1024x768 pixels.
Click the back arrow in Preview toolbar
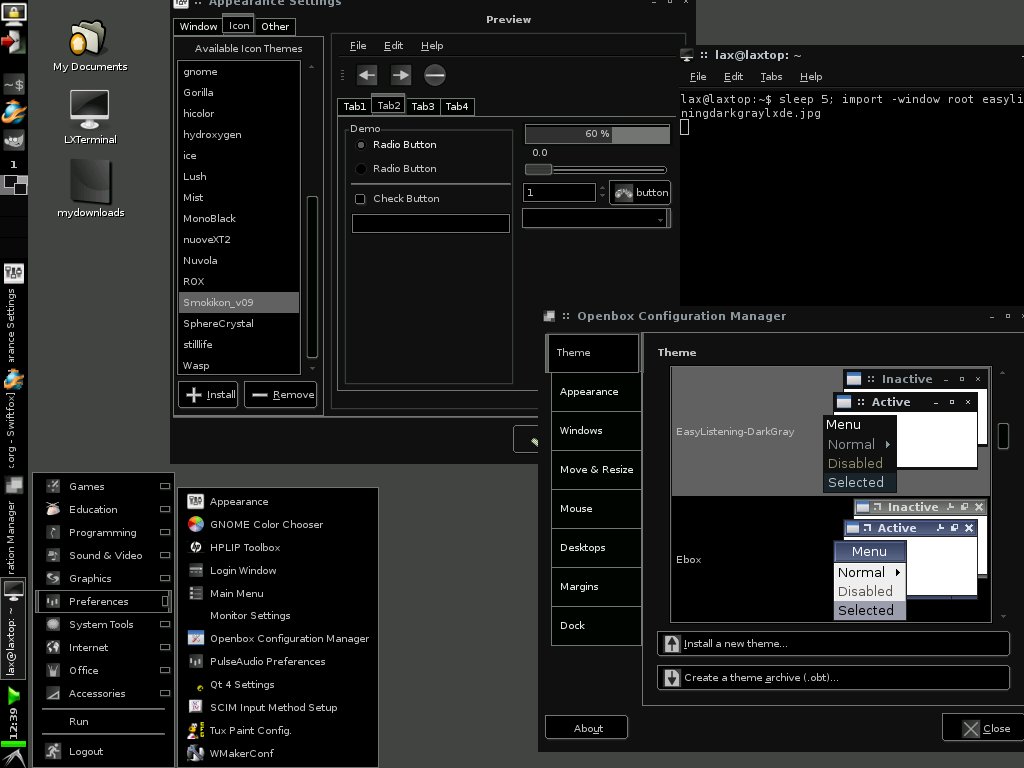pos(367,75)
